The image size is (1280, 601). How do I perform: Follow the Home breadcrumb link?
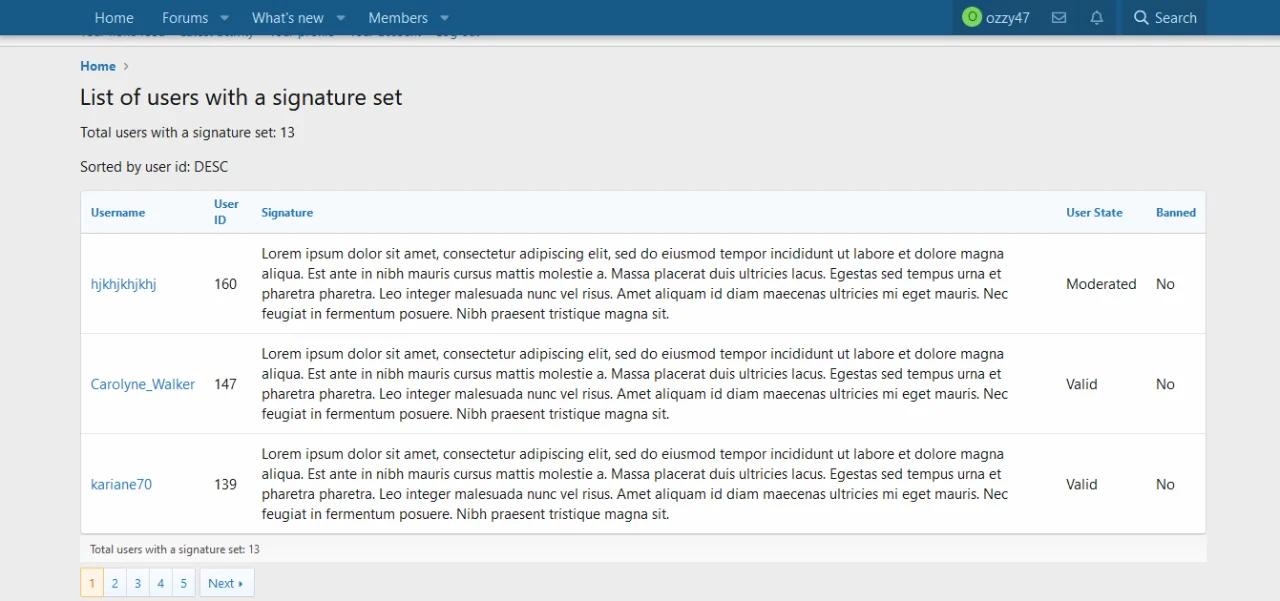[97, 65]
